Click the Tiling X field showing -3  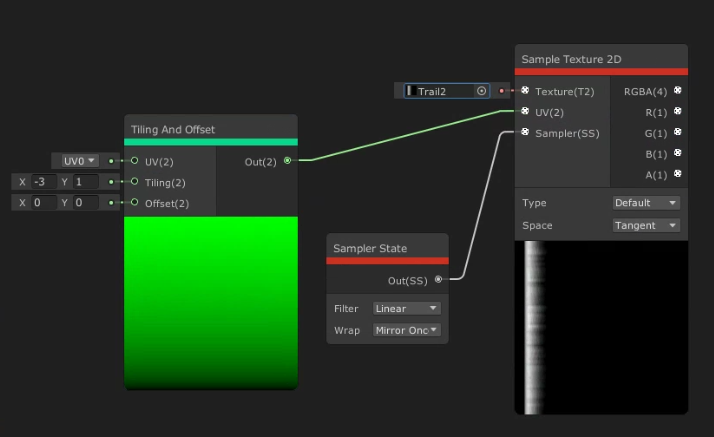tap(44, 182)
